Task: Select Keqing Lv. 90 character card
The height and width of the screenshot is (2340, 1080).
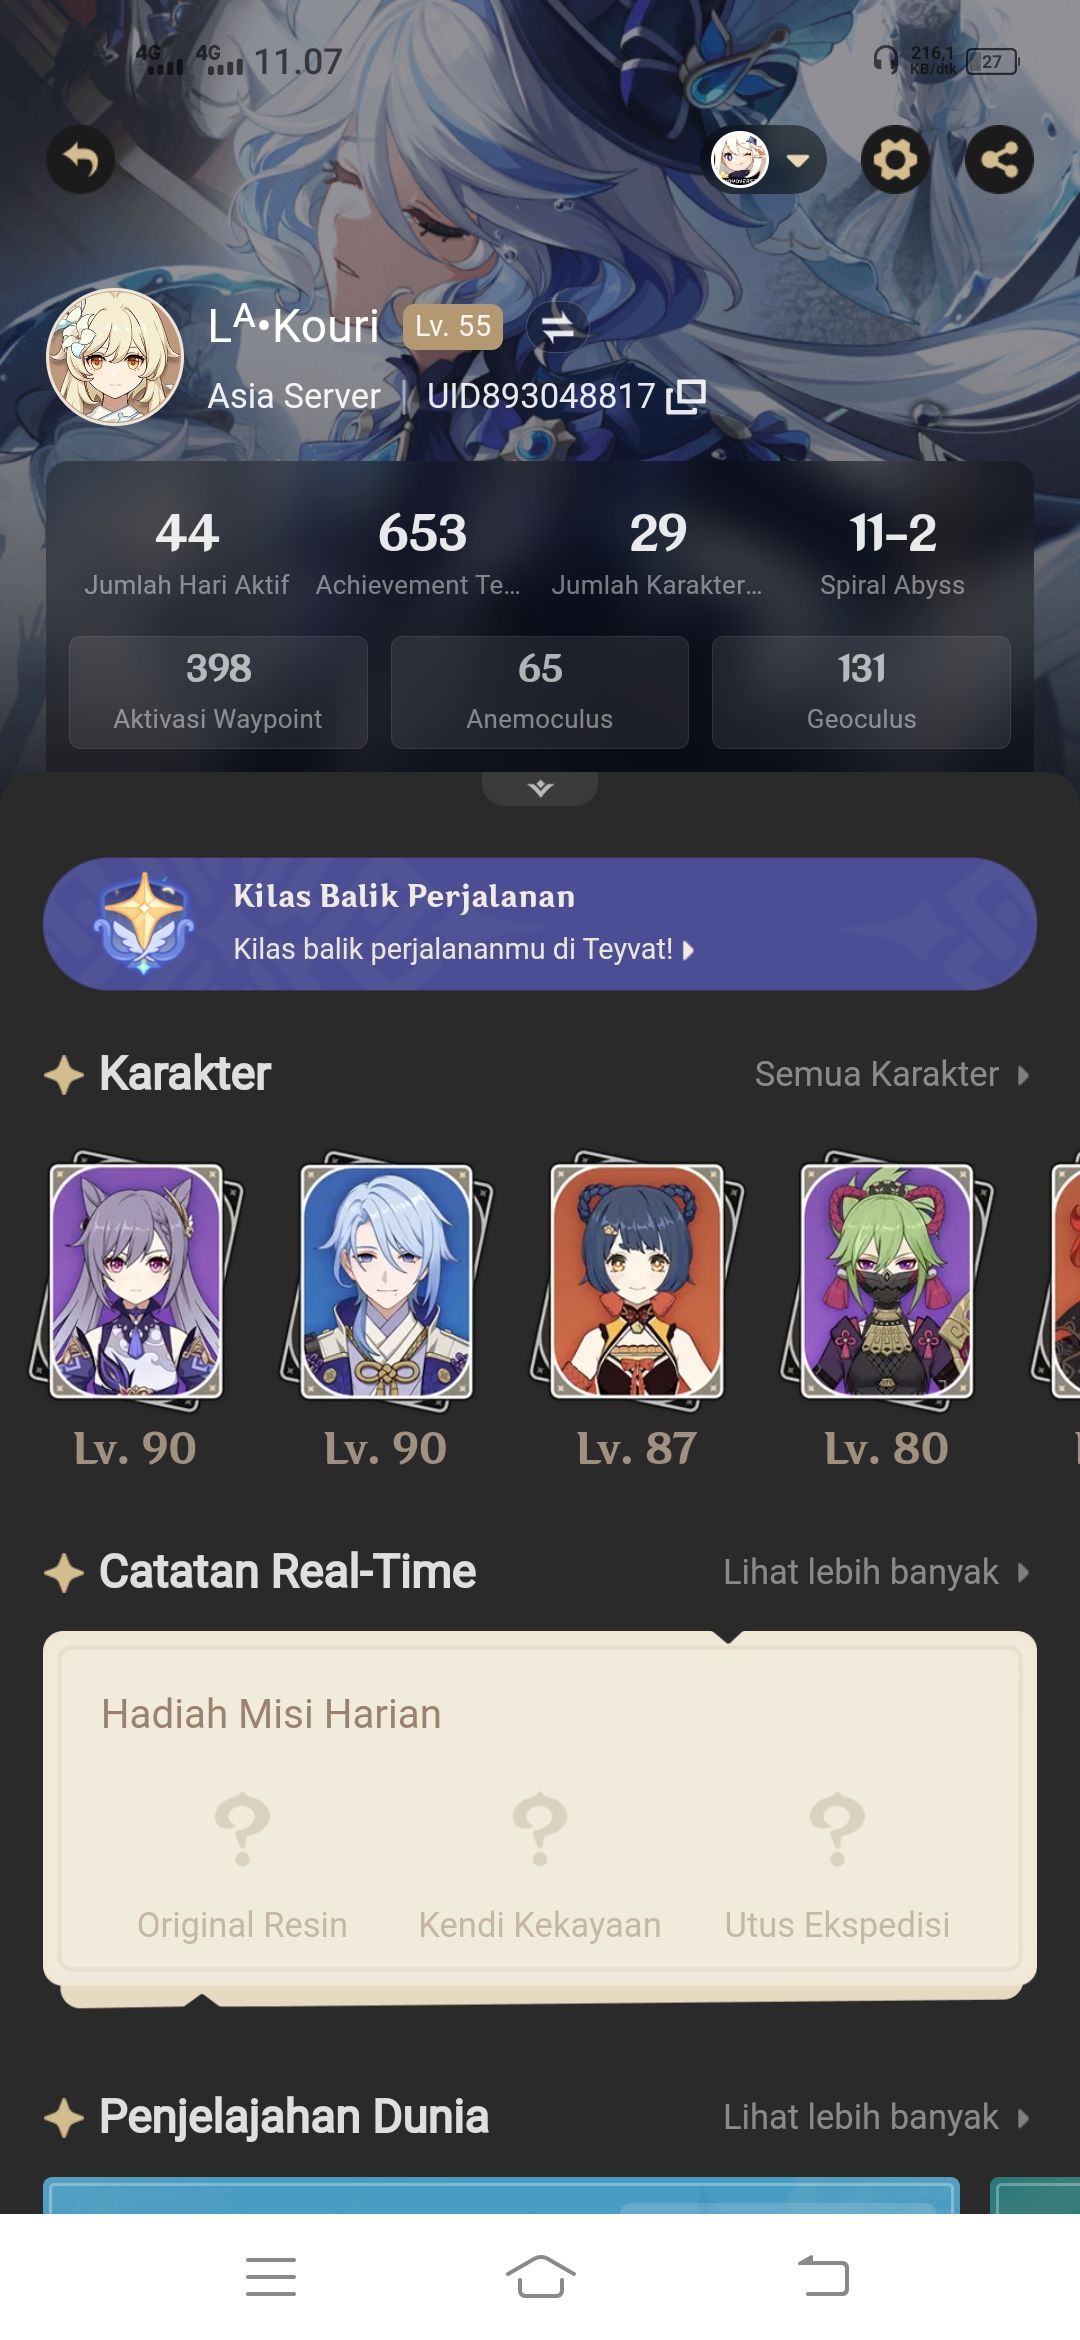Action: tap(136, 1311)
